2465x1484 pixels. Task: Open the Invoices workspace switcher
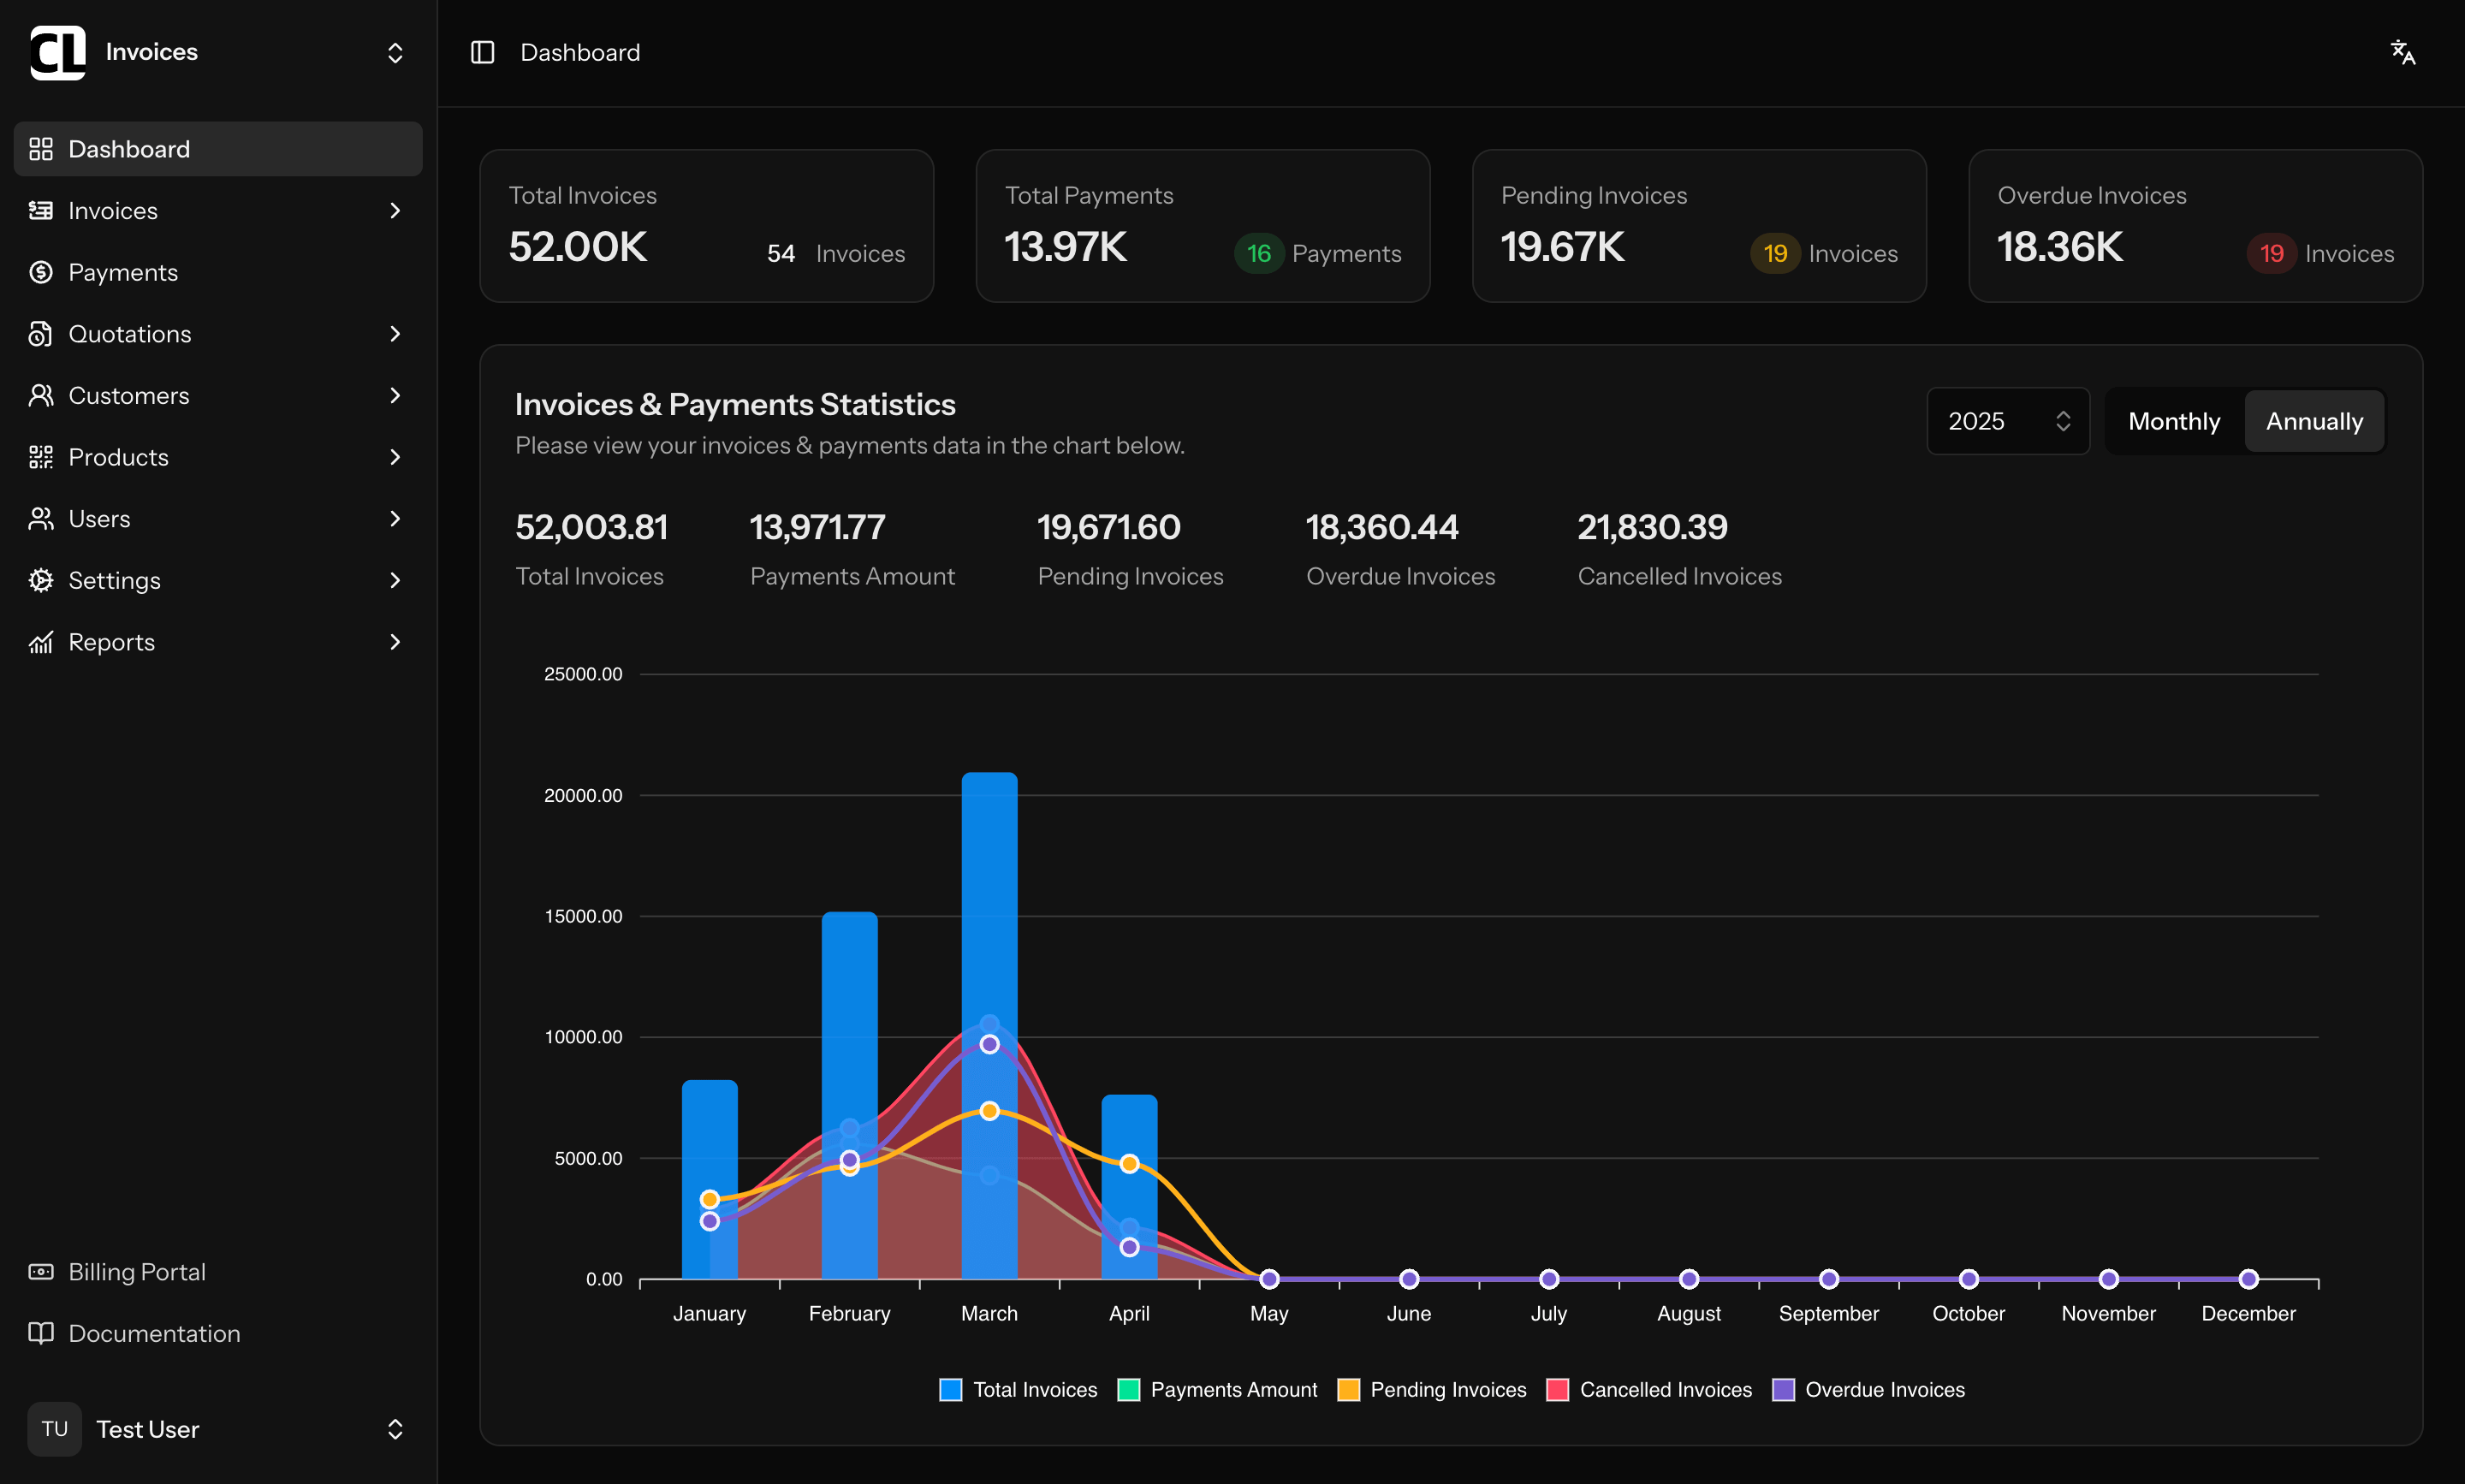395,52
